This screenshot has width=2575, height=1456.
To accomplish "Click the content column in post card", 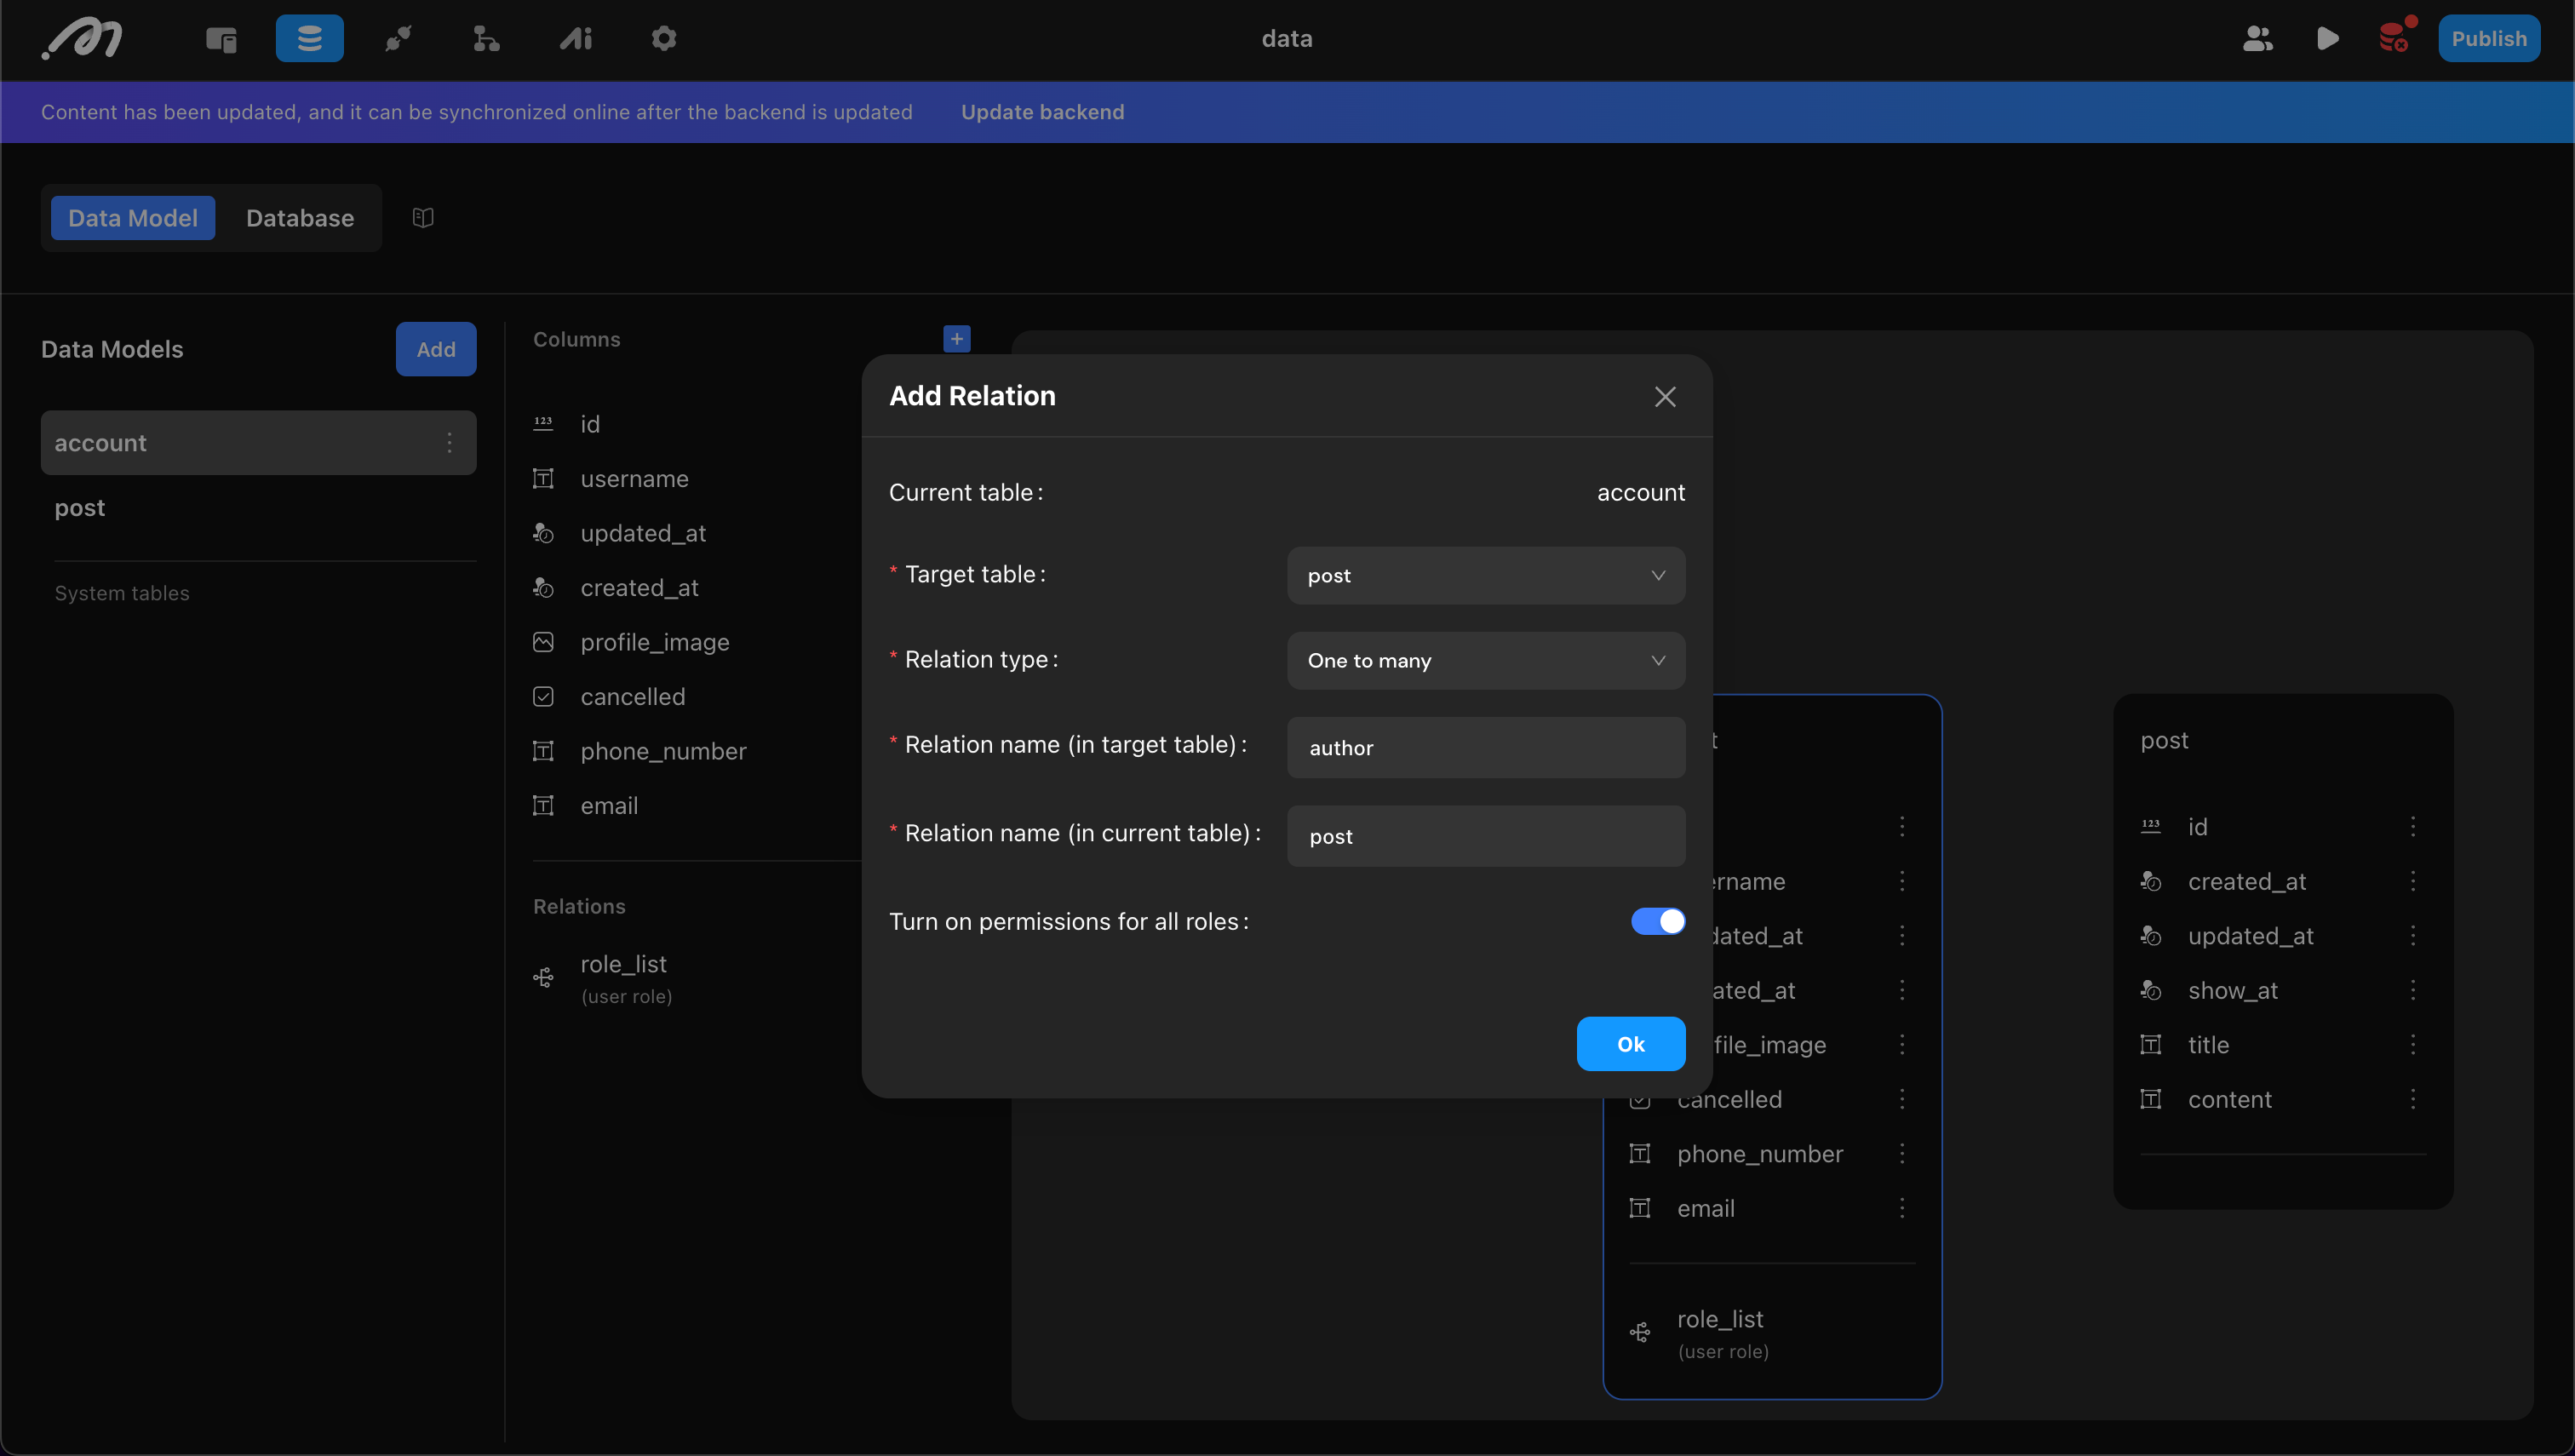I will [x=2229, y=1099].
